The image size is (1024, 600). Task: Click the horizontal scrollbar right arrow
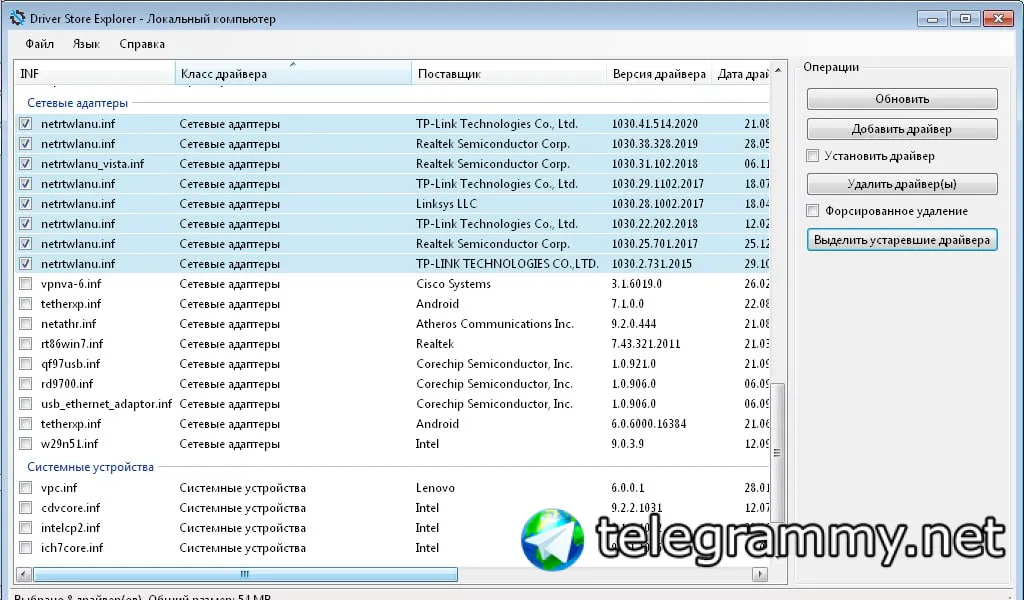pos(760,575)
